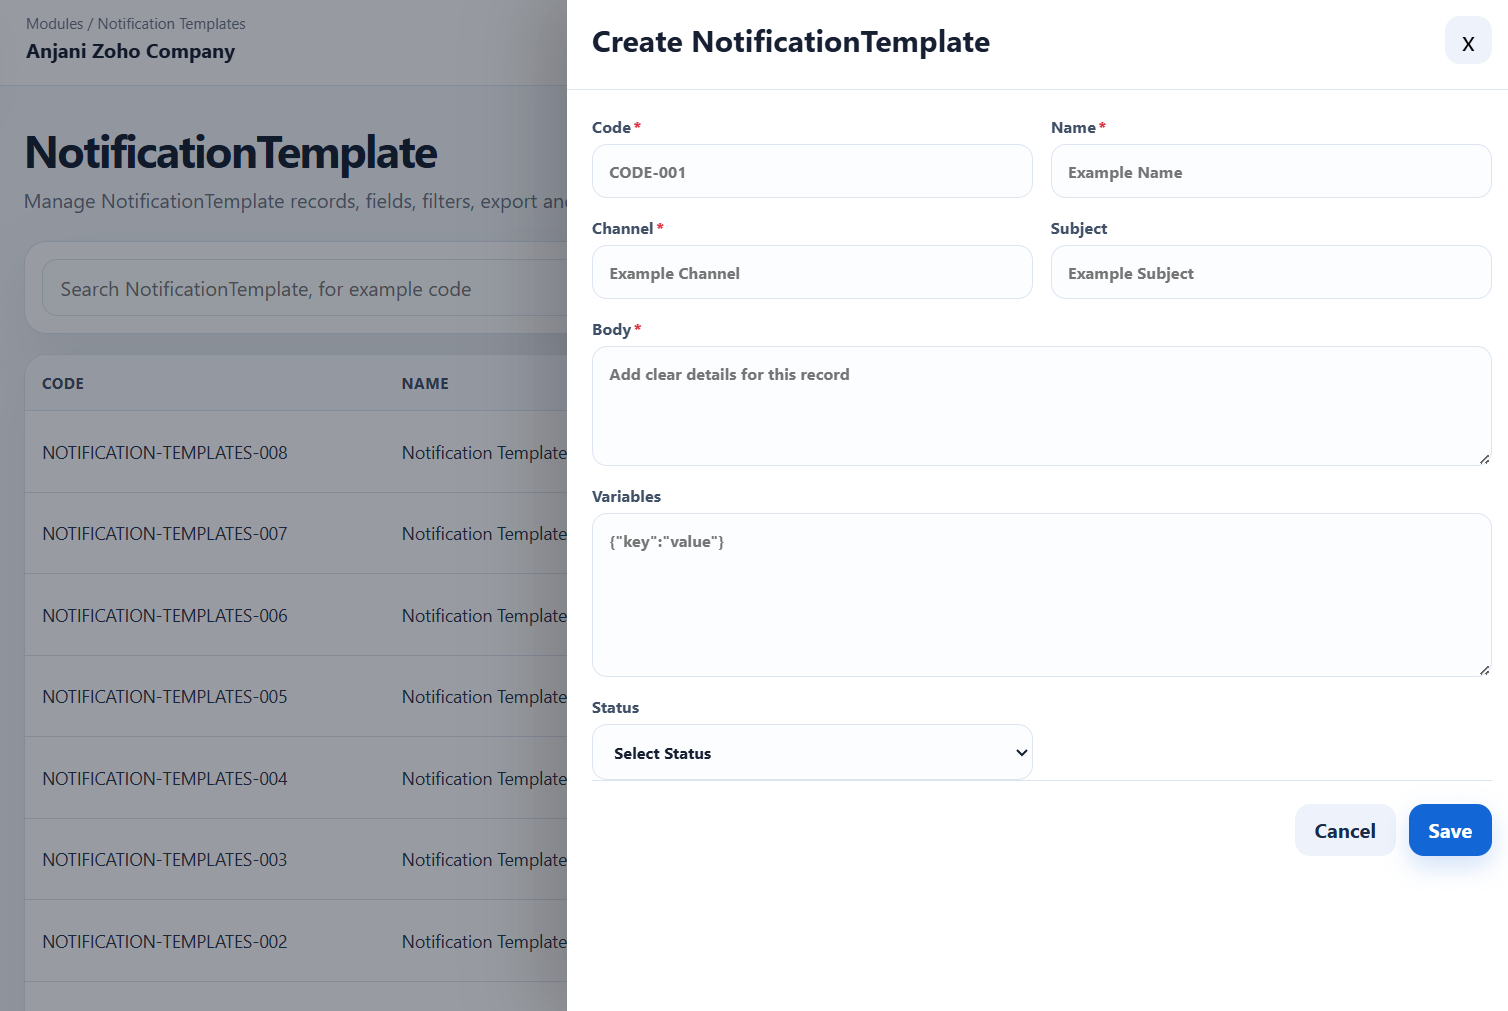
Task: Select row NOTIFICATION-TEMPLATES-004
Action: (x=296, y=778)
